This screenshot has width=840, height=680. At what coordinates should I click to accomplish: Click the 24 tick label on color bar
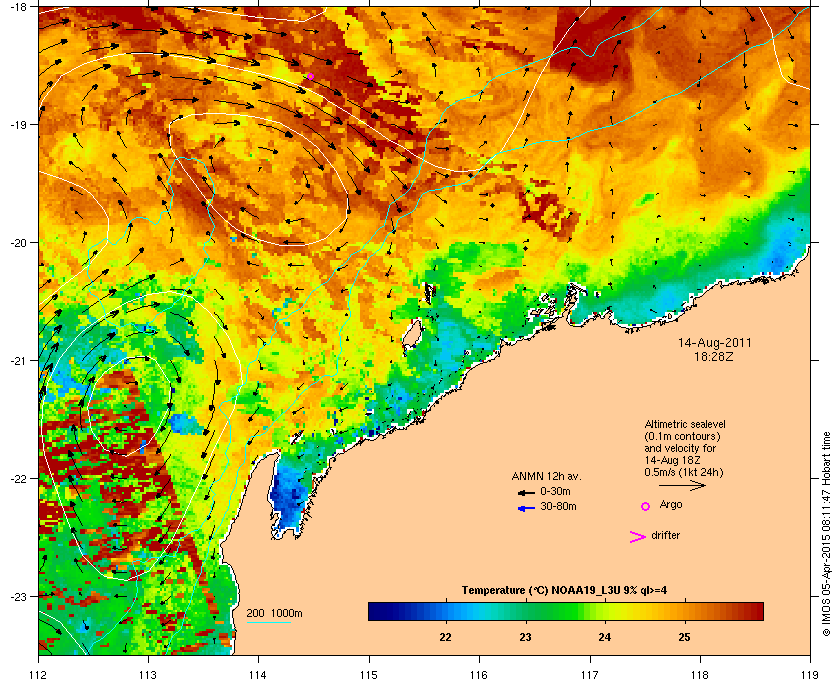(604, 637)
